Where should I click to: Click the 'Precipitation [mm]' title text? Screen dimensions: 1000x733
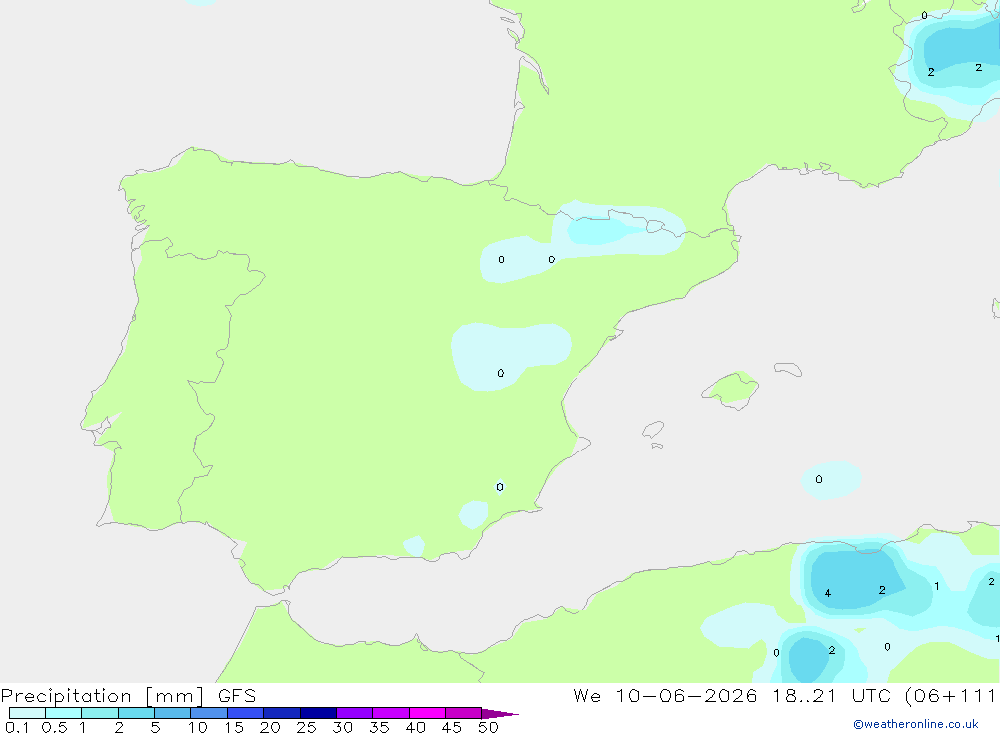click(103, 696)
